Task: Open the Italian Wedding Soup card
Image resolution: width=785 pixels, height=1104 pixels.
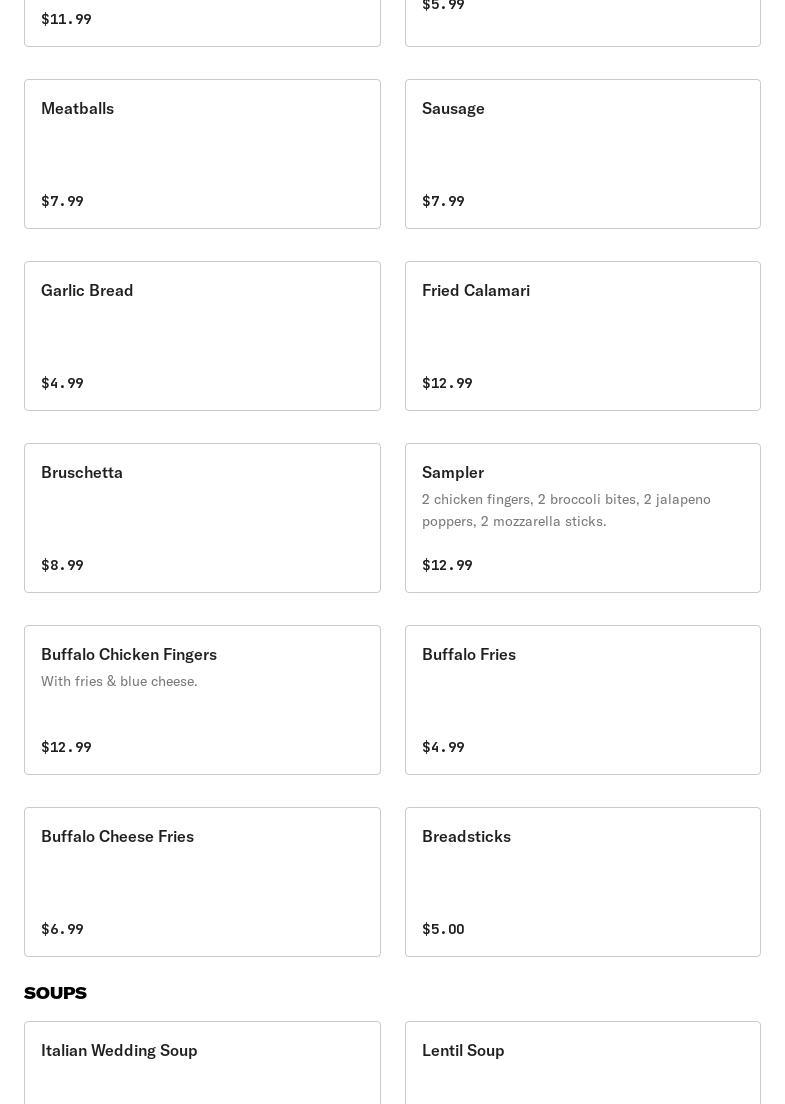Action: tap(202, 1062)
